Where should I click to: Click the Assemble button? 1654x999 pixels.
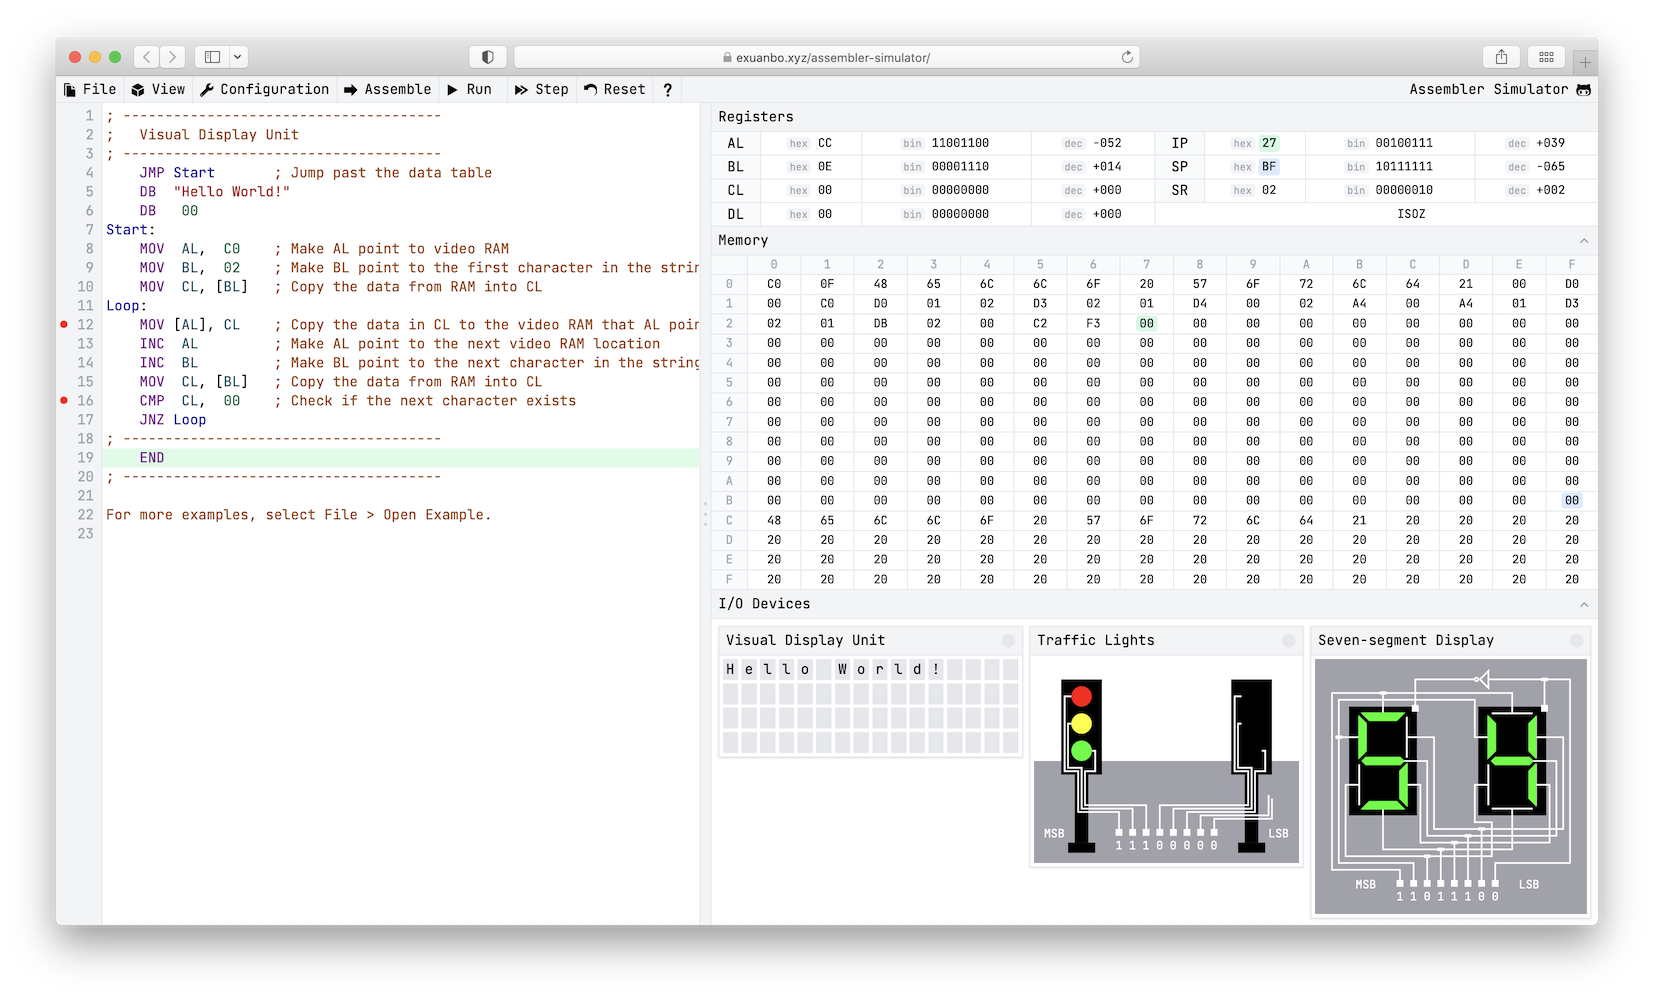387,89
